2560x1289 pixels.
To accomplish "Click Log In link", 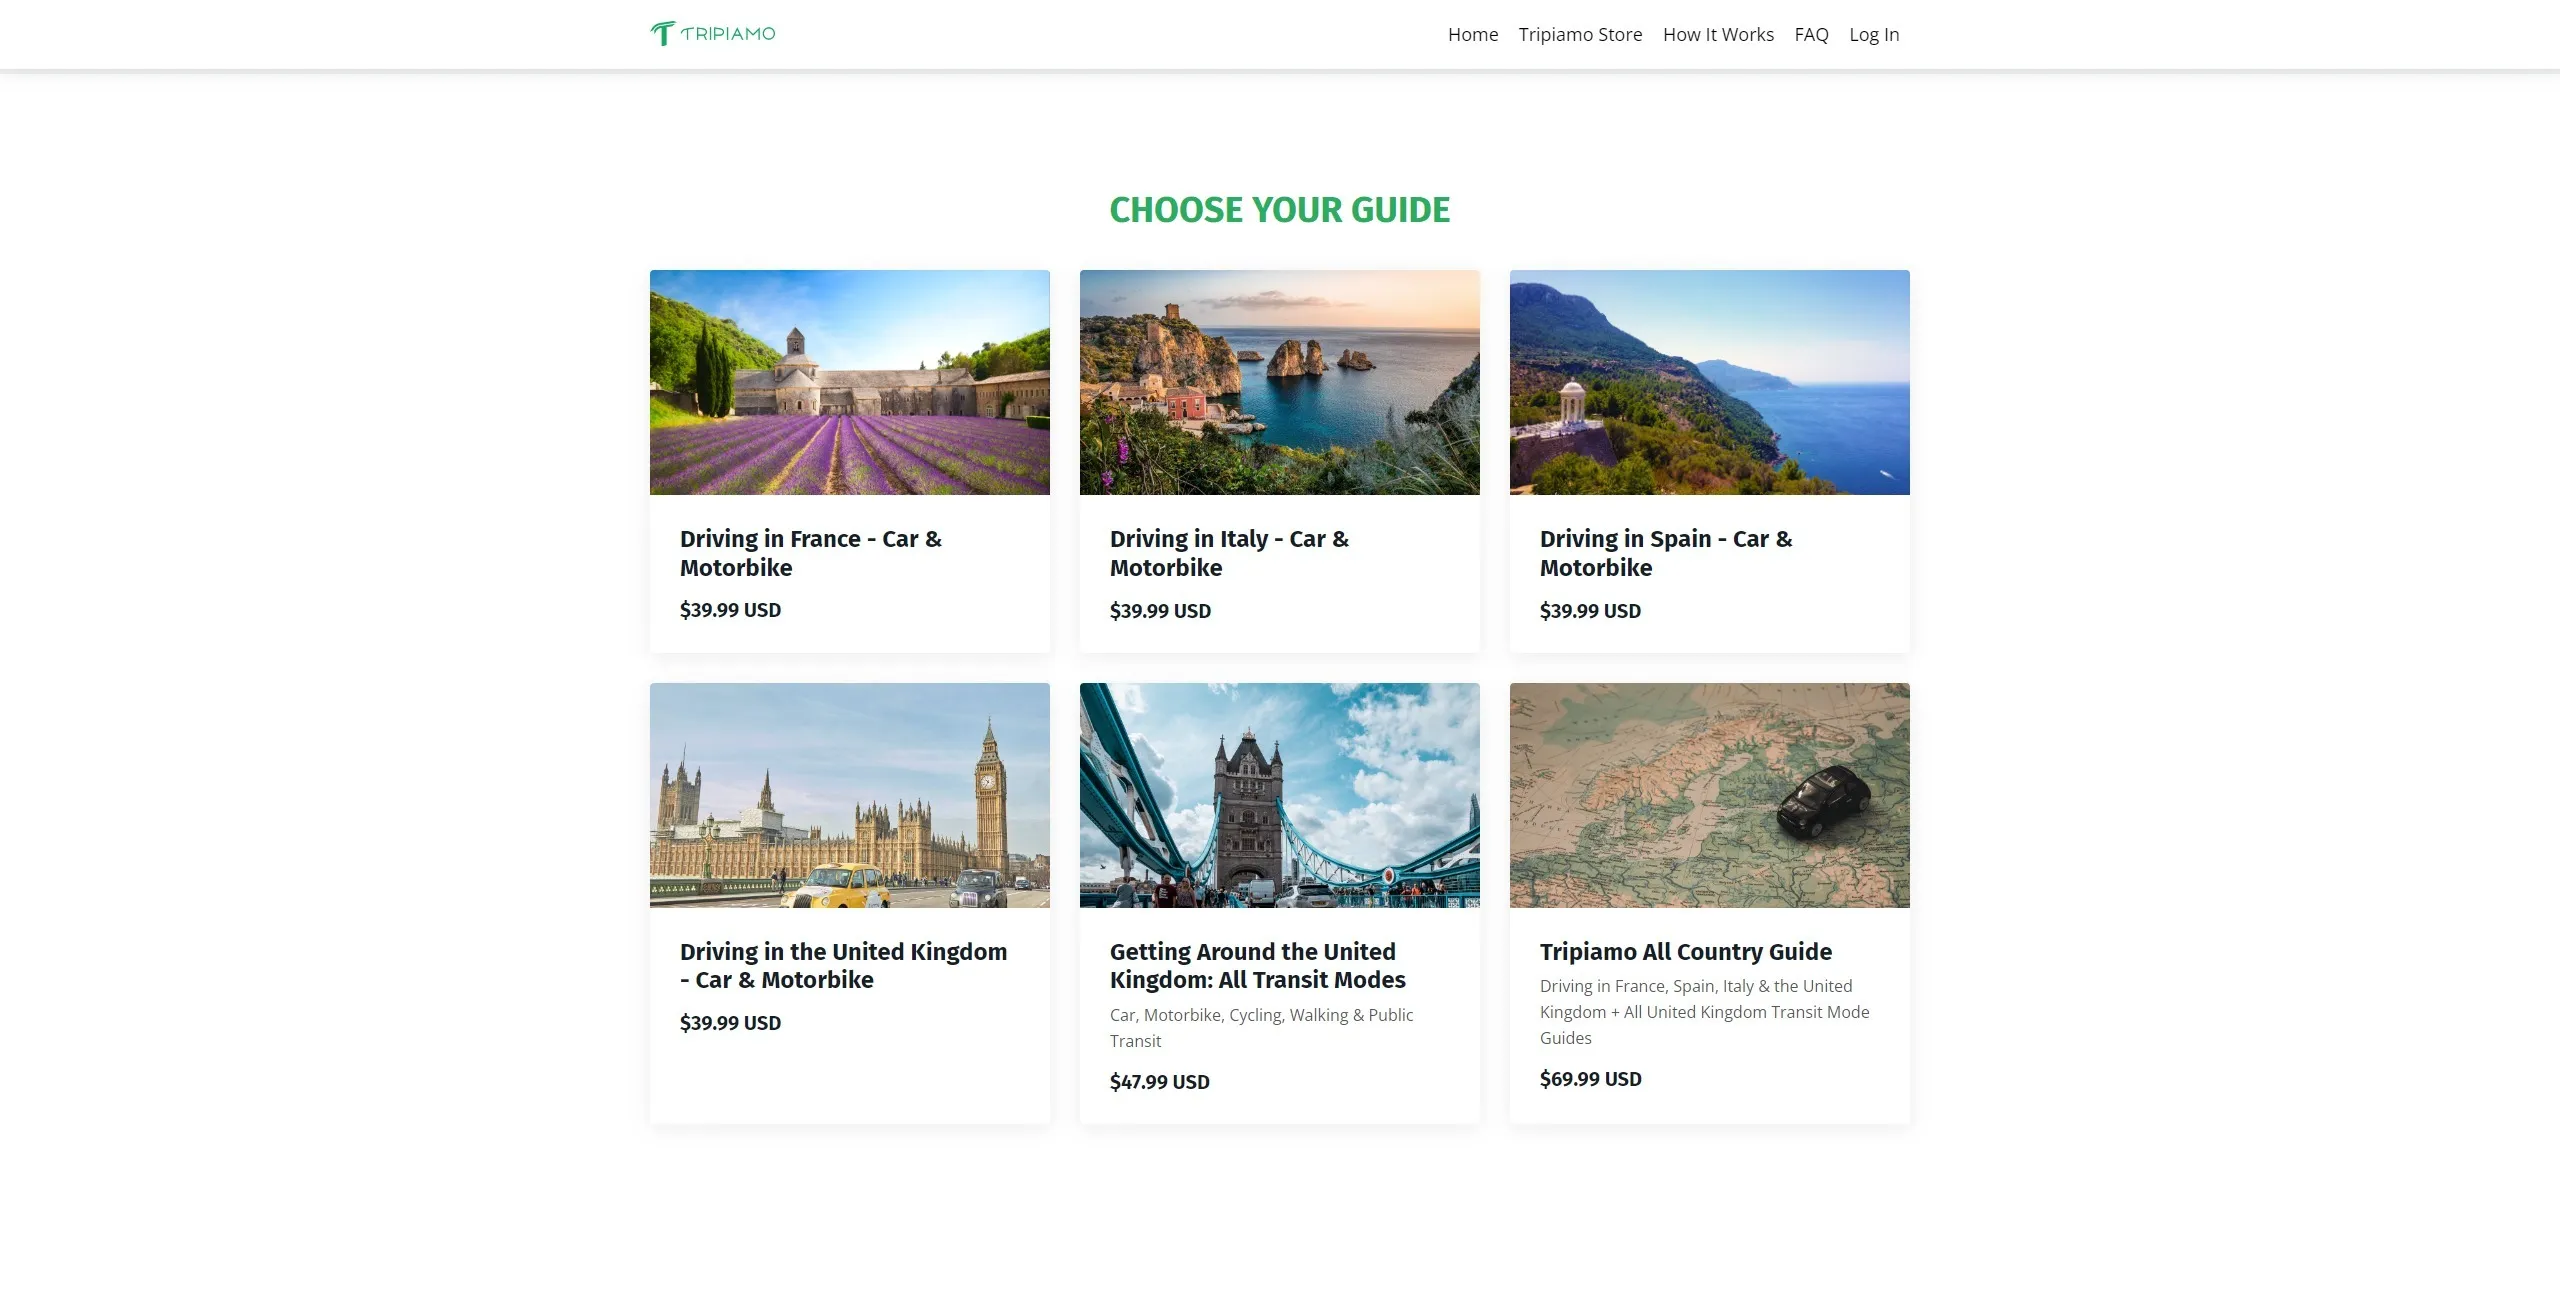I will (x=1874, y=35).
